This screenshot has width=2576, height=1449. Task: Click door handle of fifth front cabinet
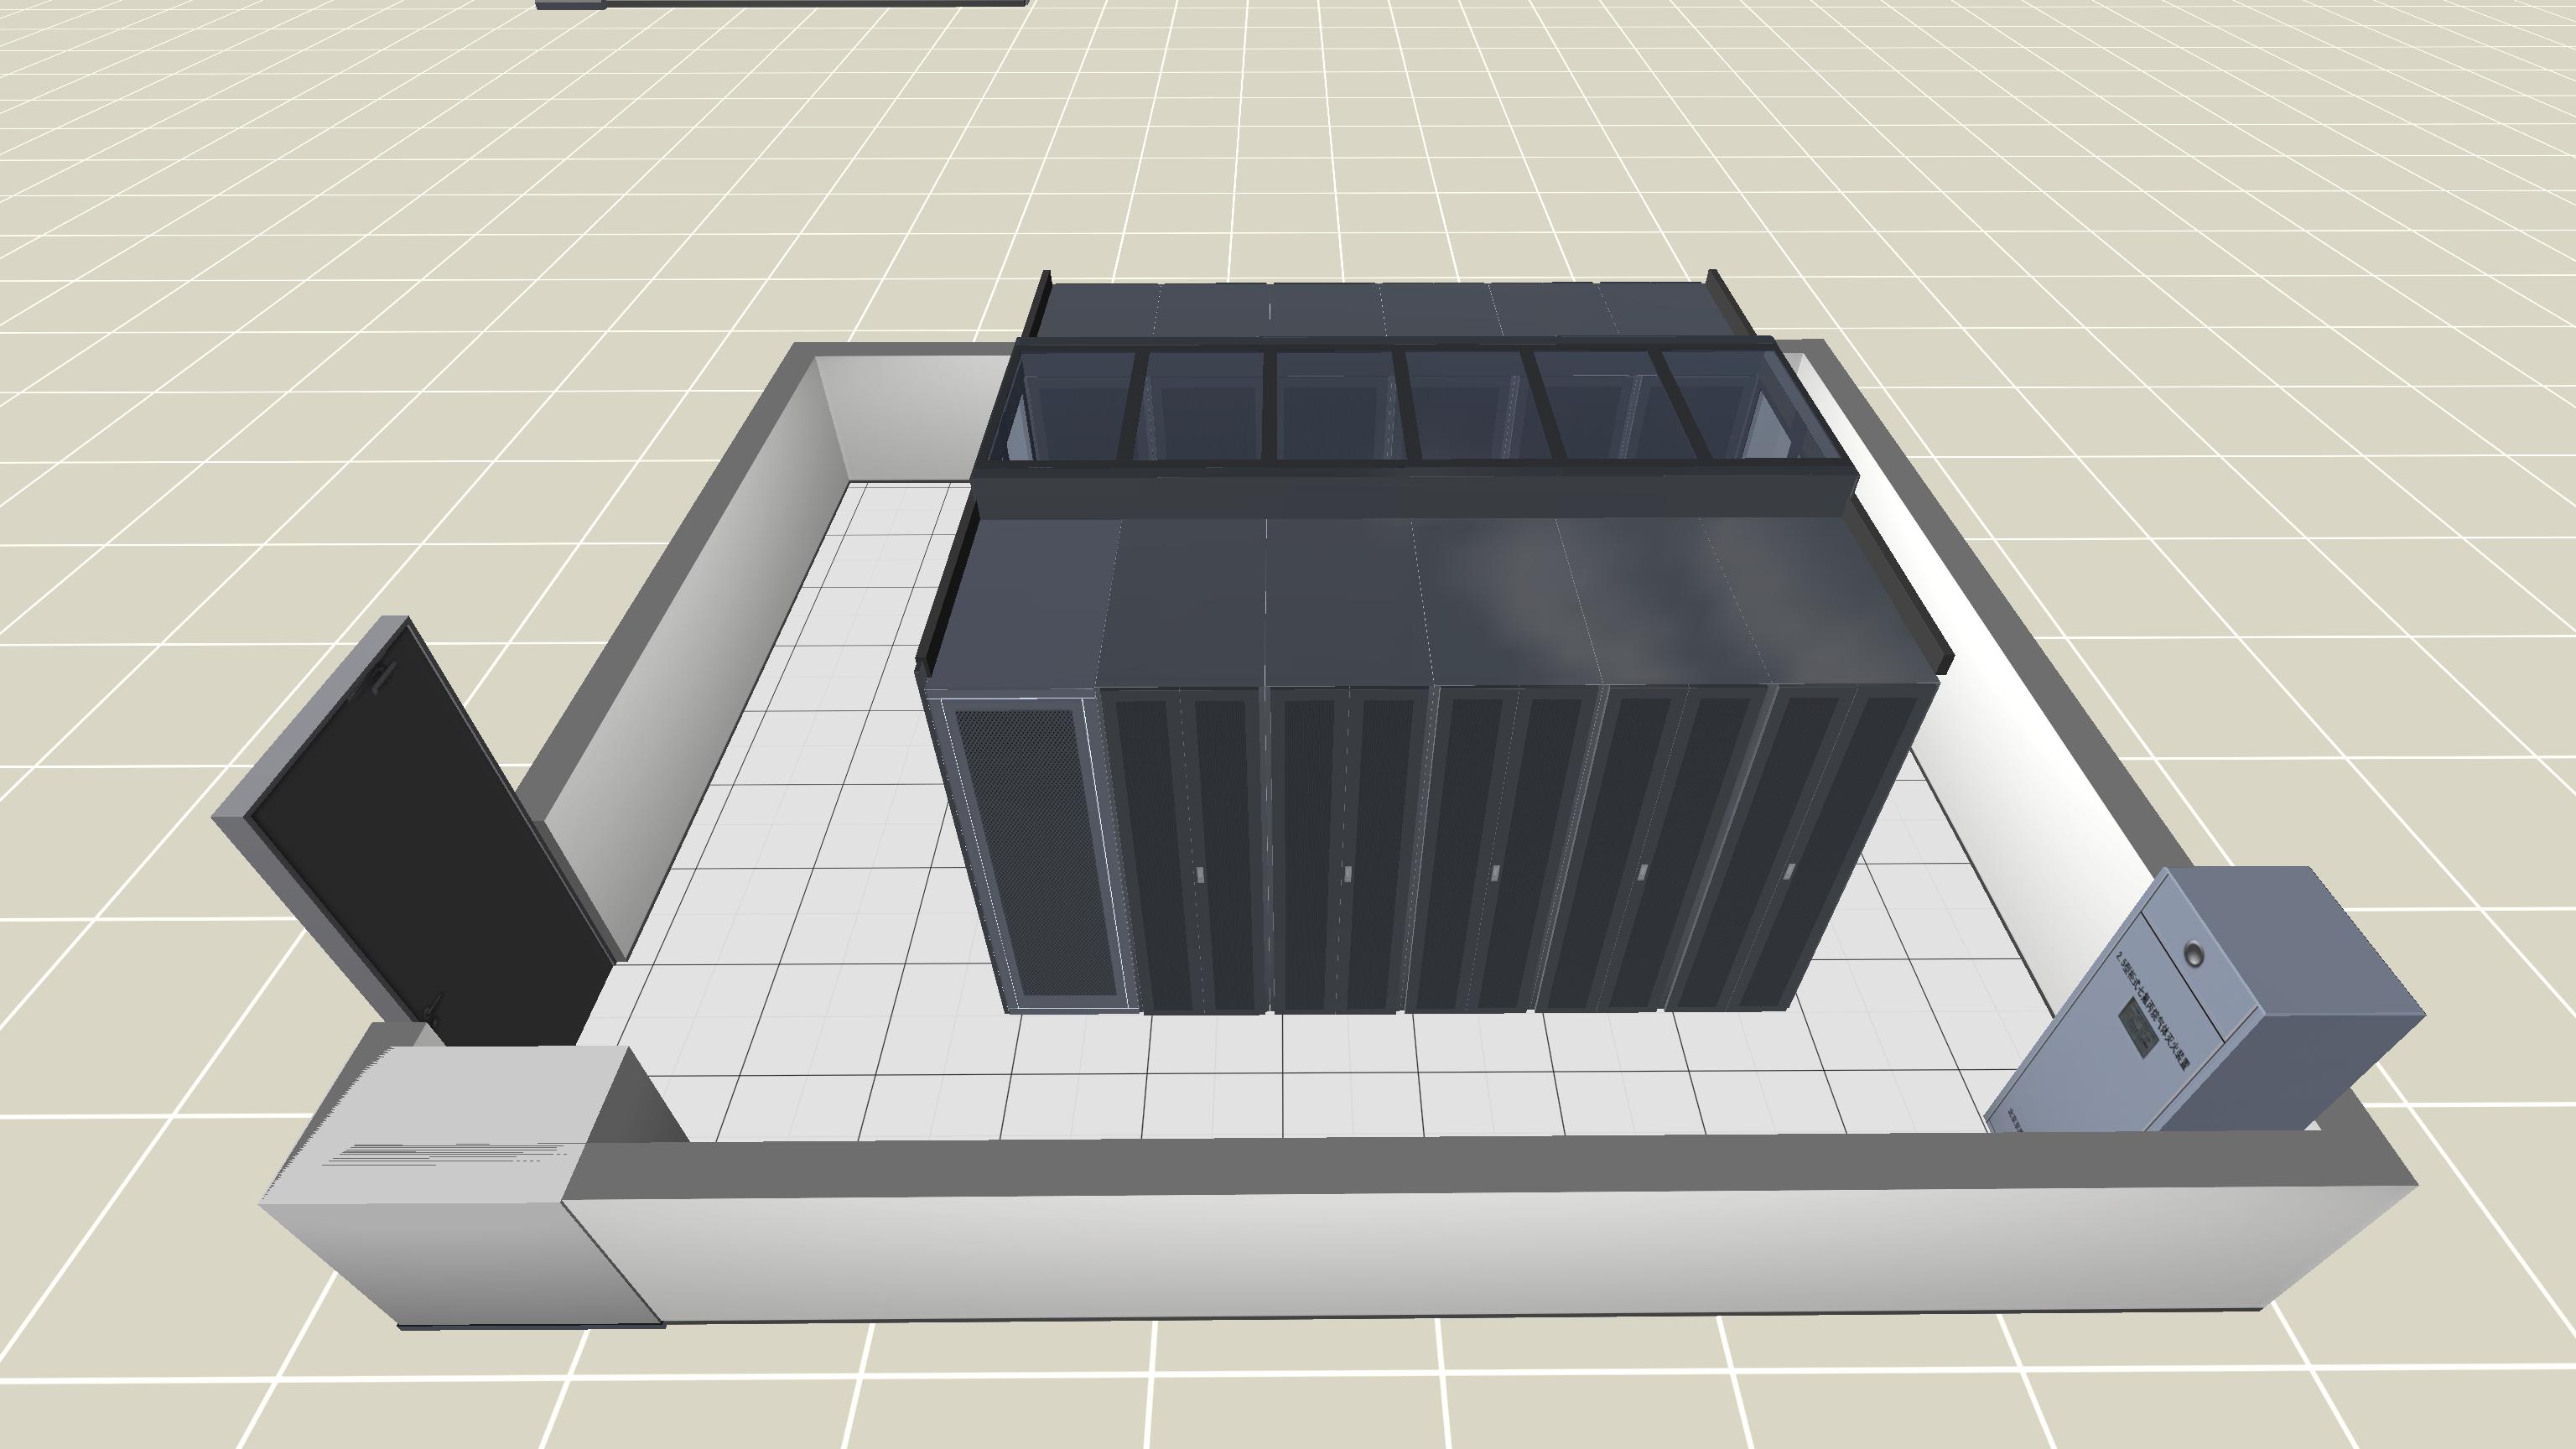1642,872
